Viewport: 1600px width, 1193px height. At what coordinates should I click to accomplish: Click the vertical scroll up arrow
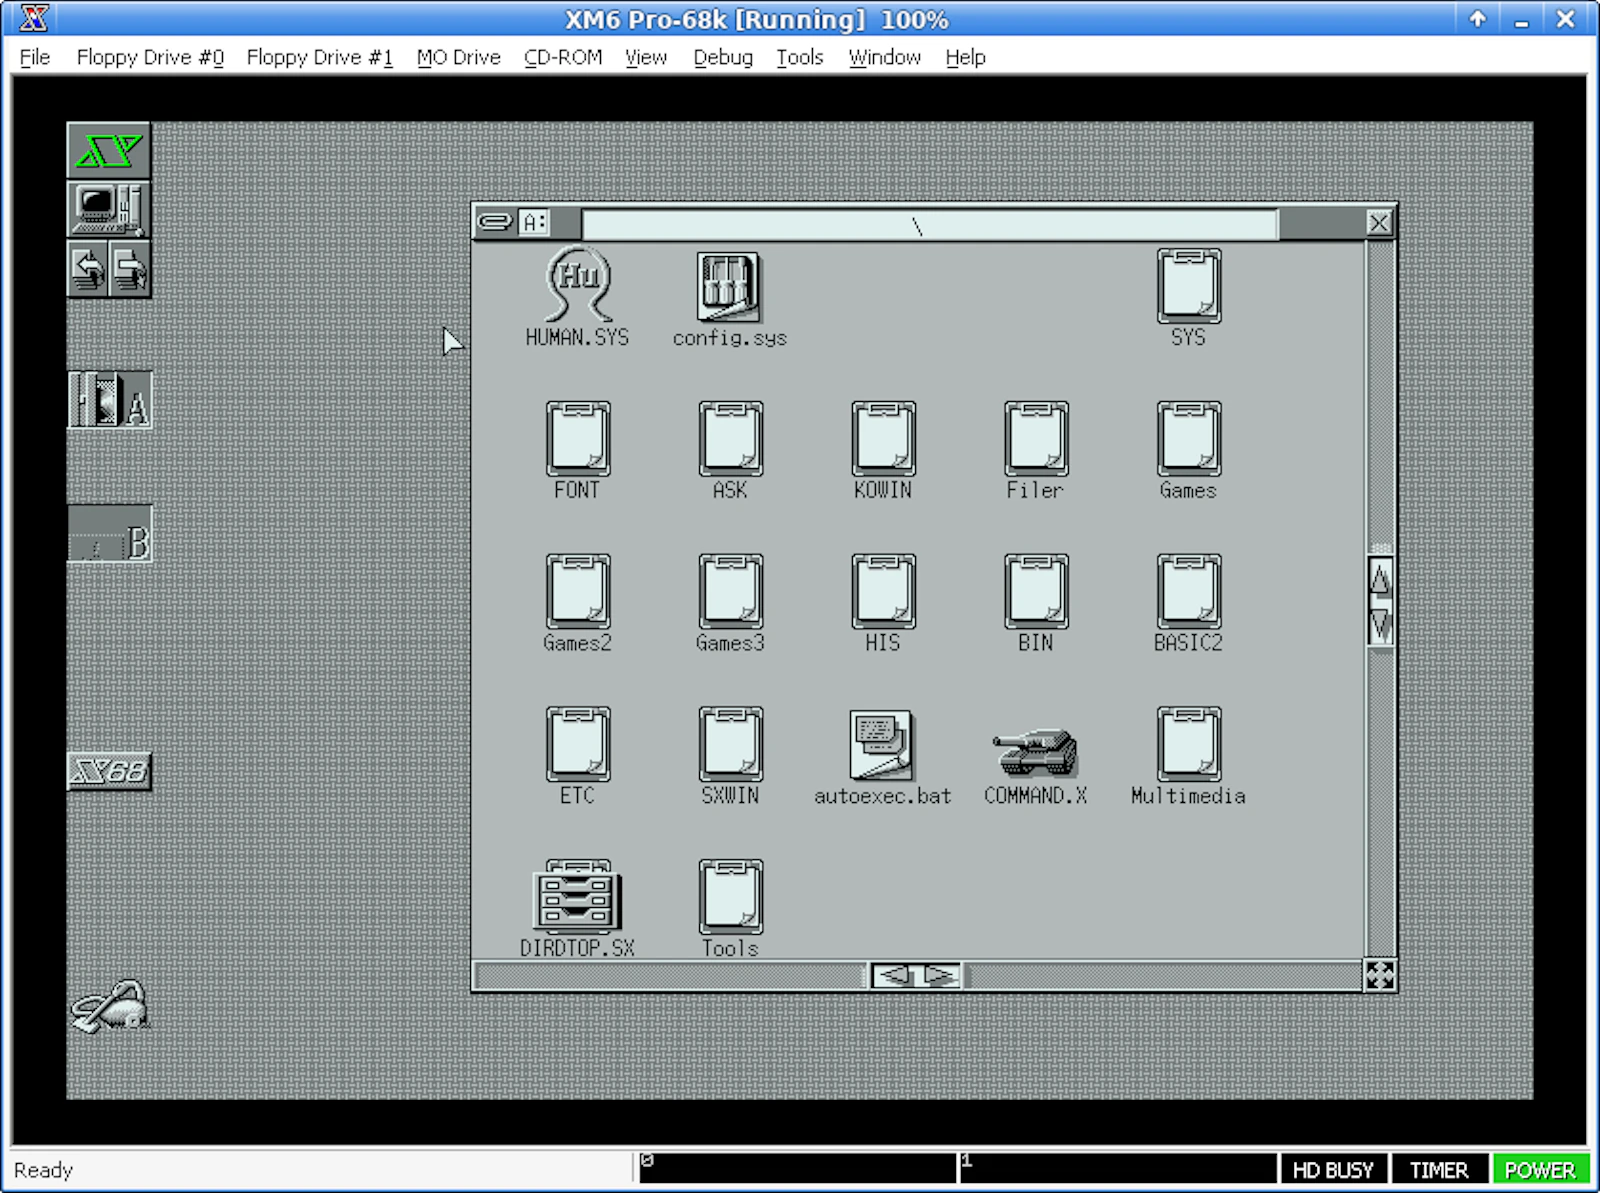click(x=1380, y=579)
